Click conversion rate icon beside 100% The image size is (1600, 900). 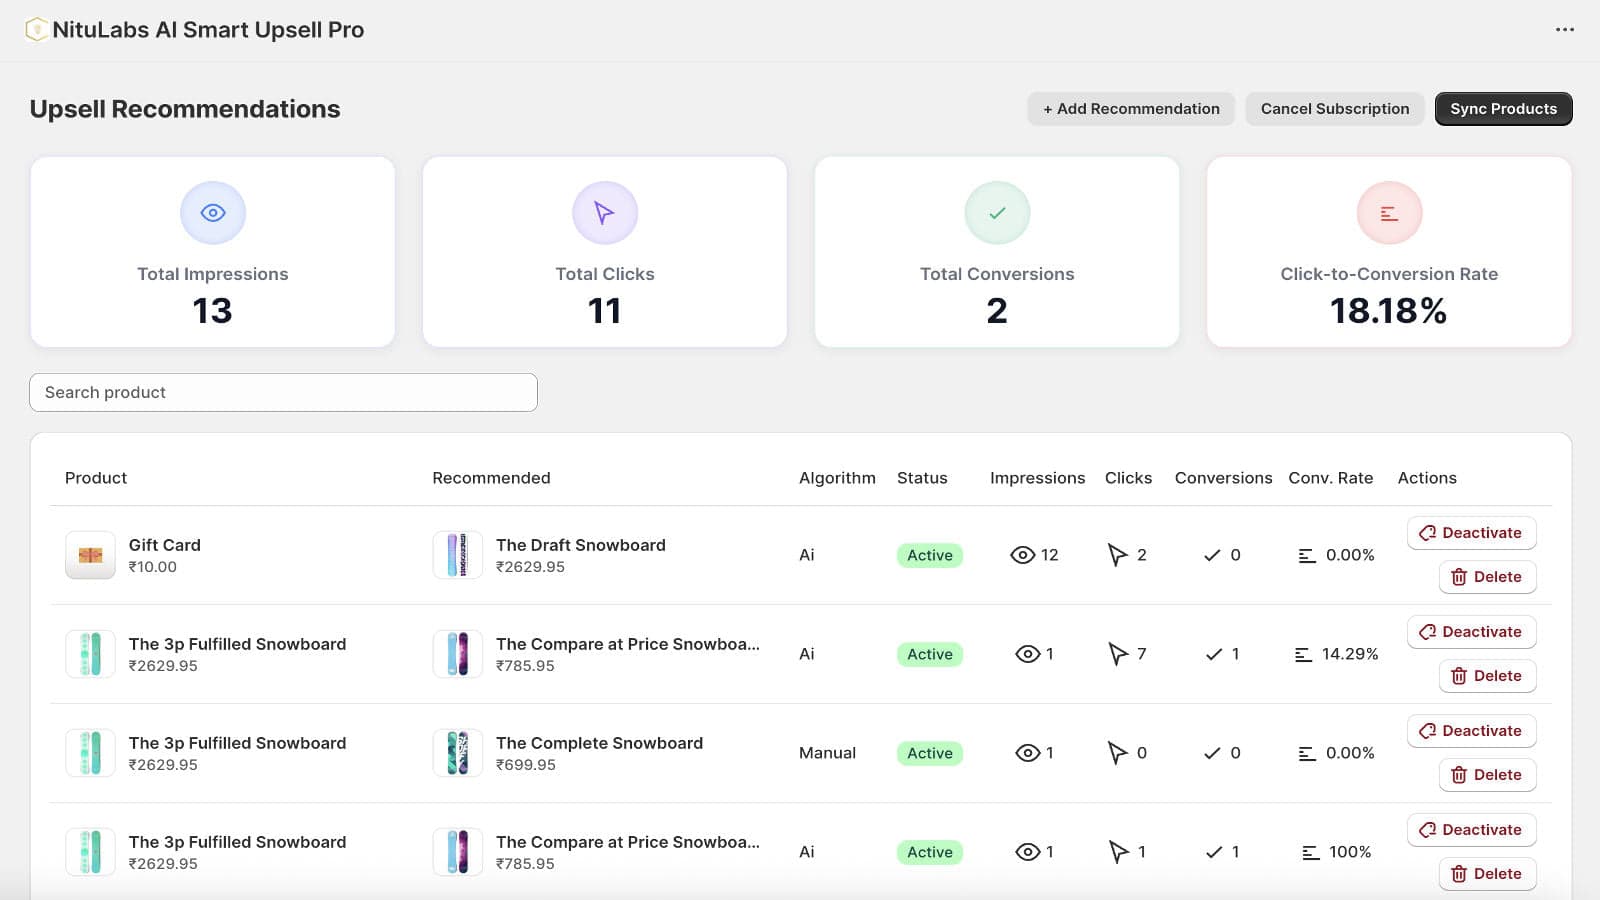coord(1310,852)
